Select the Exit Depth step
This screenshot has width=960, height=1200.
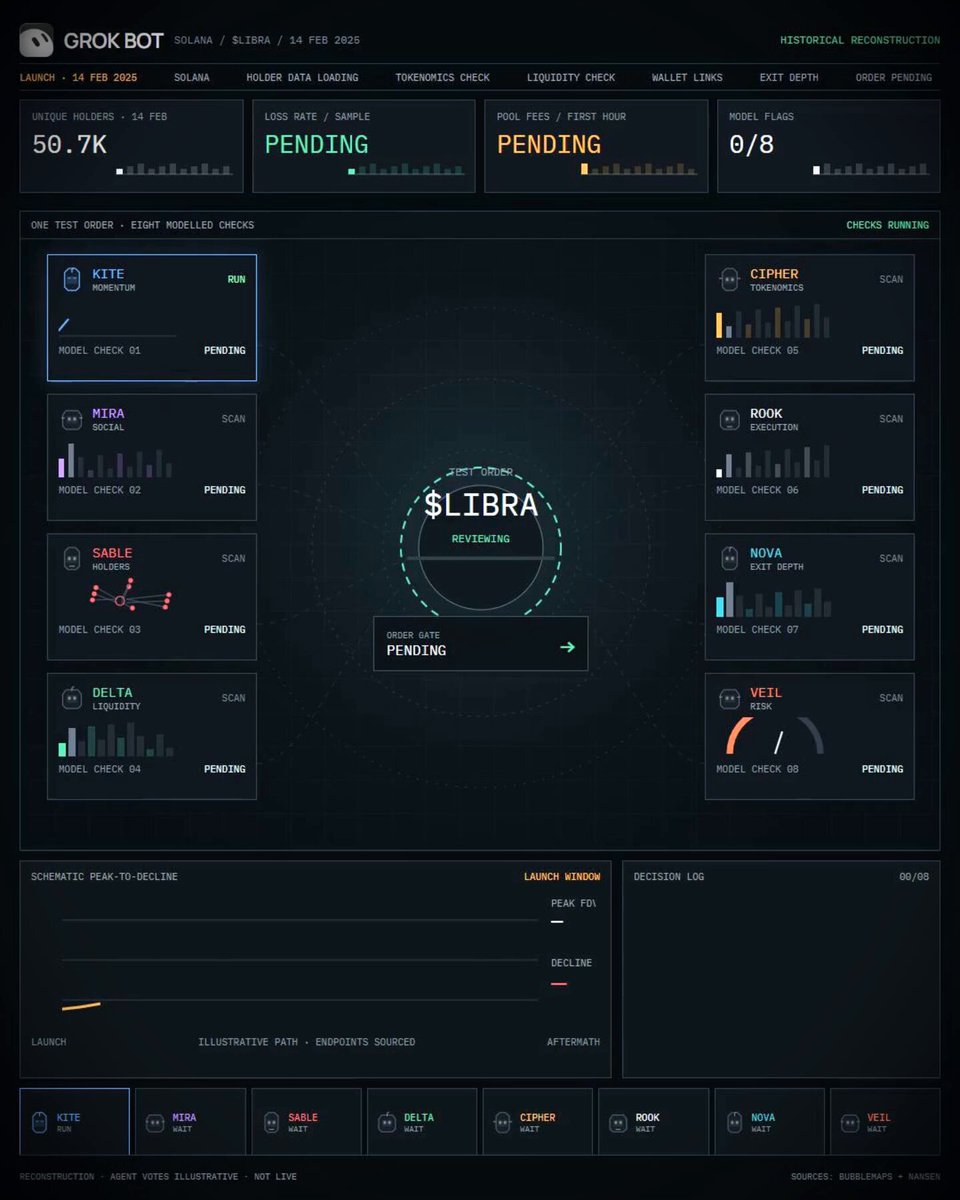pos(789,77)
